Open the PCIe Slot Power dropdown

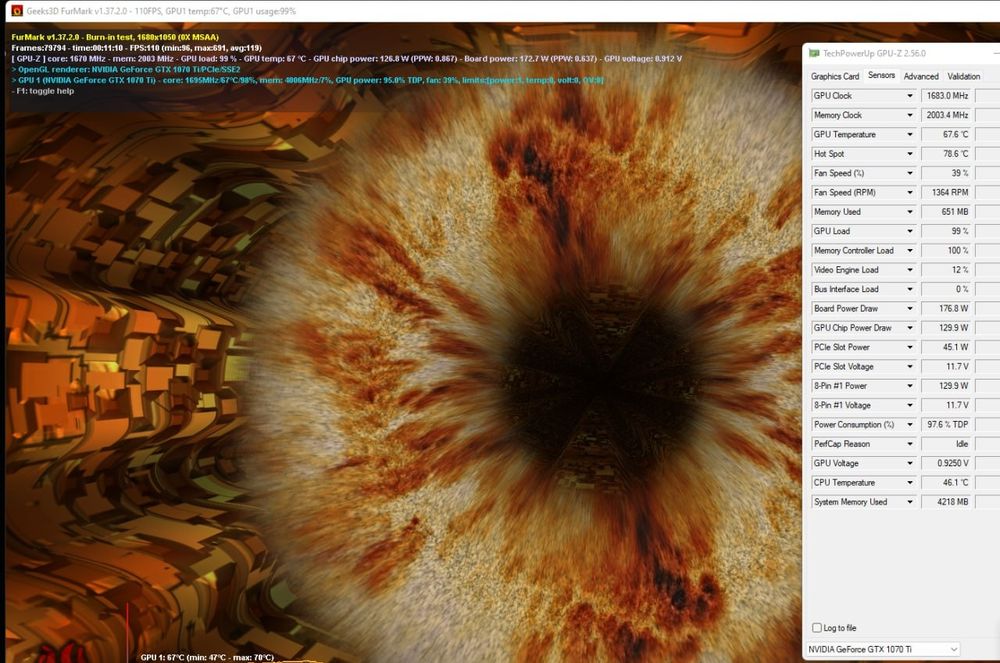click(910, 347)
